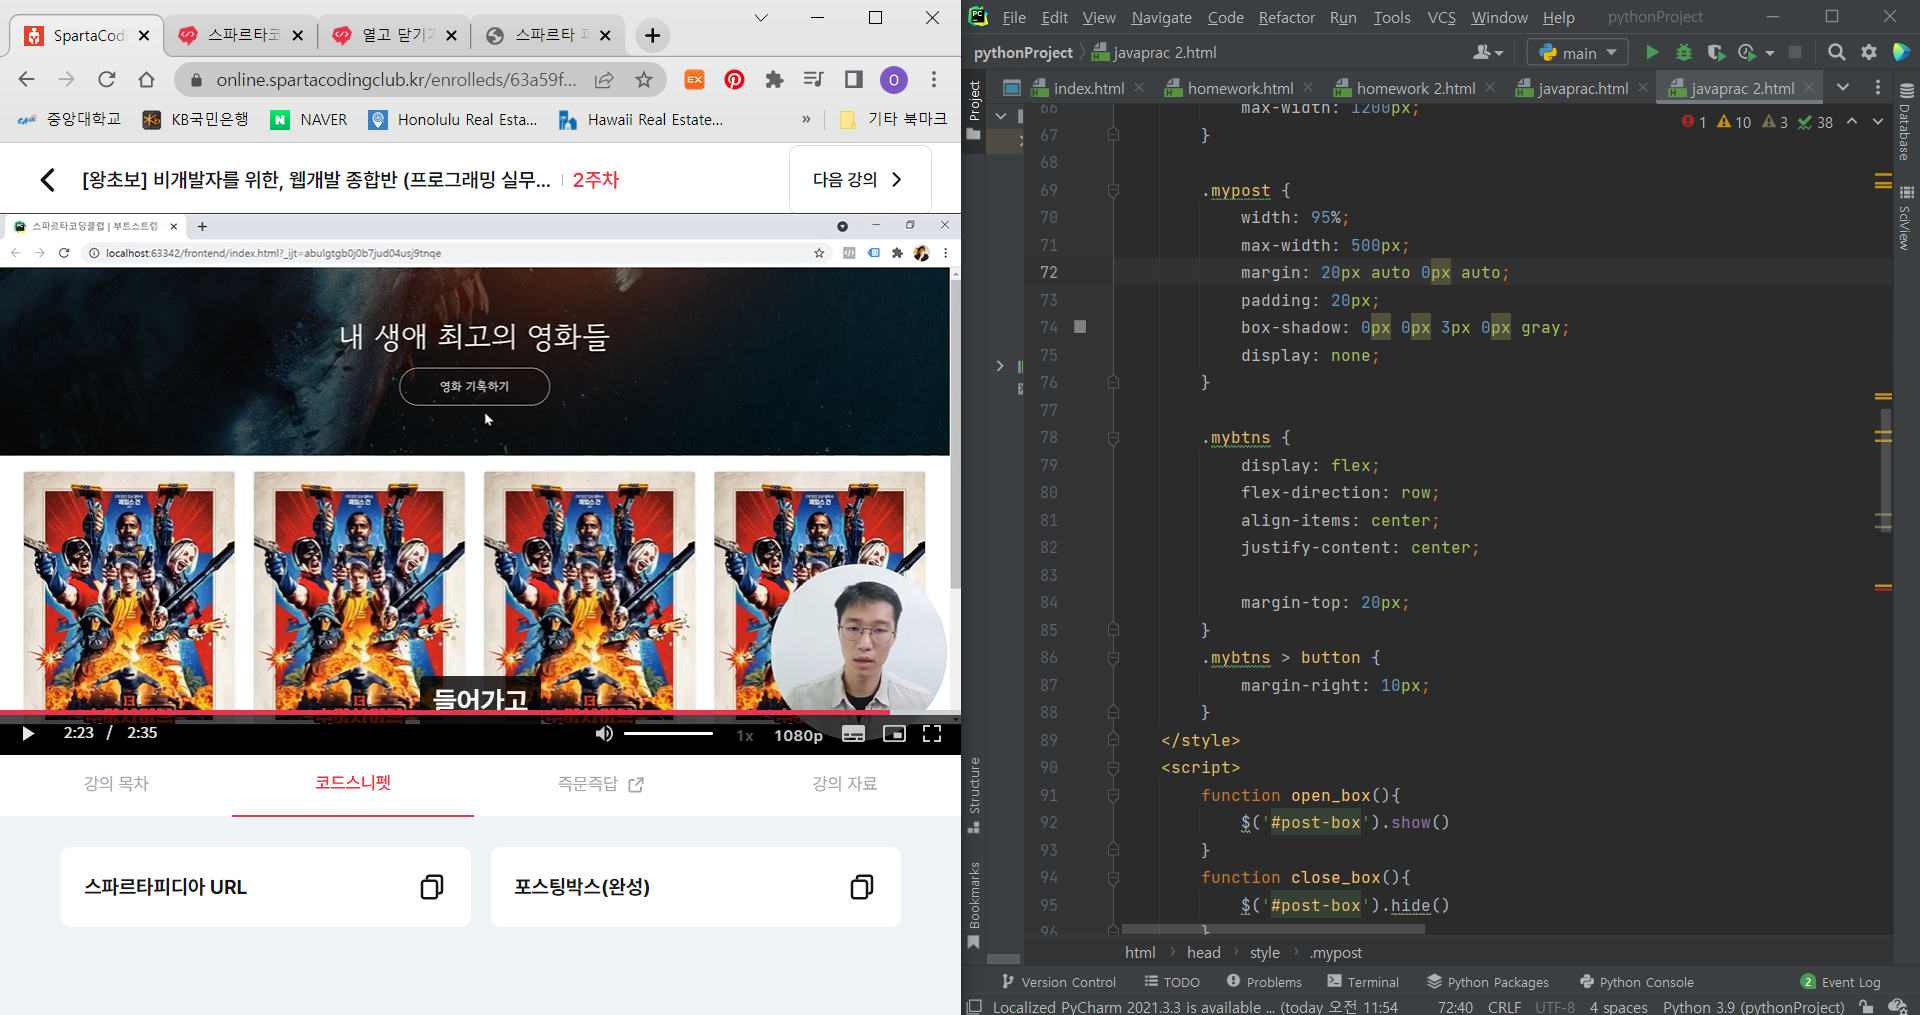Open the main run configuration dropdown
1920x1015 pixels.
pyautogui.click(x=1577, y=52)
